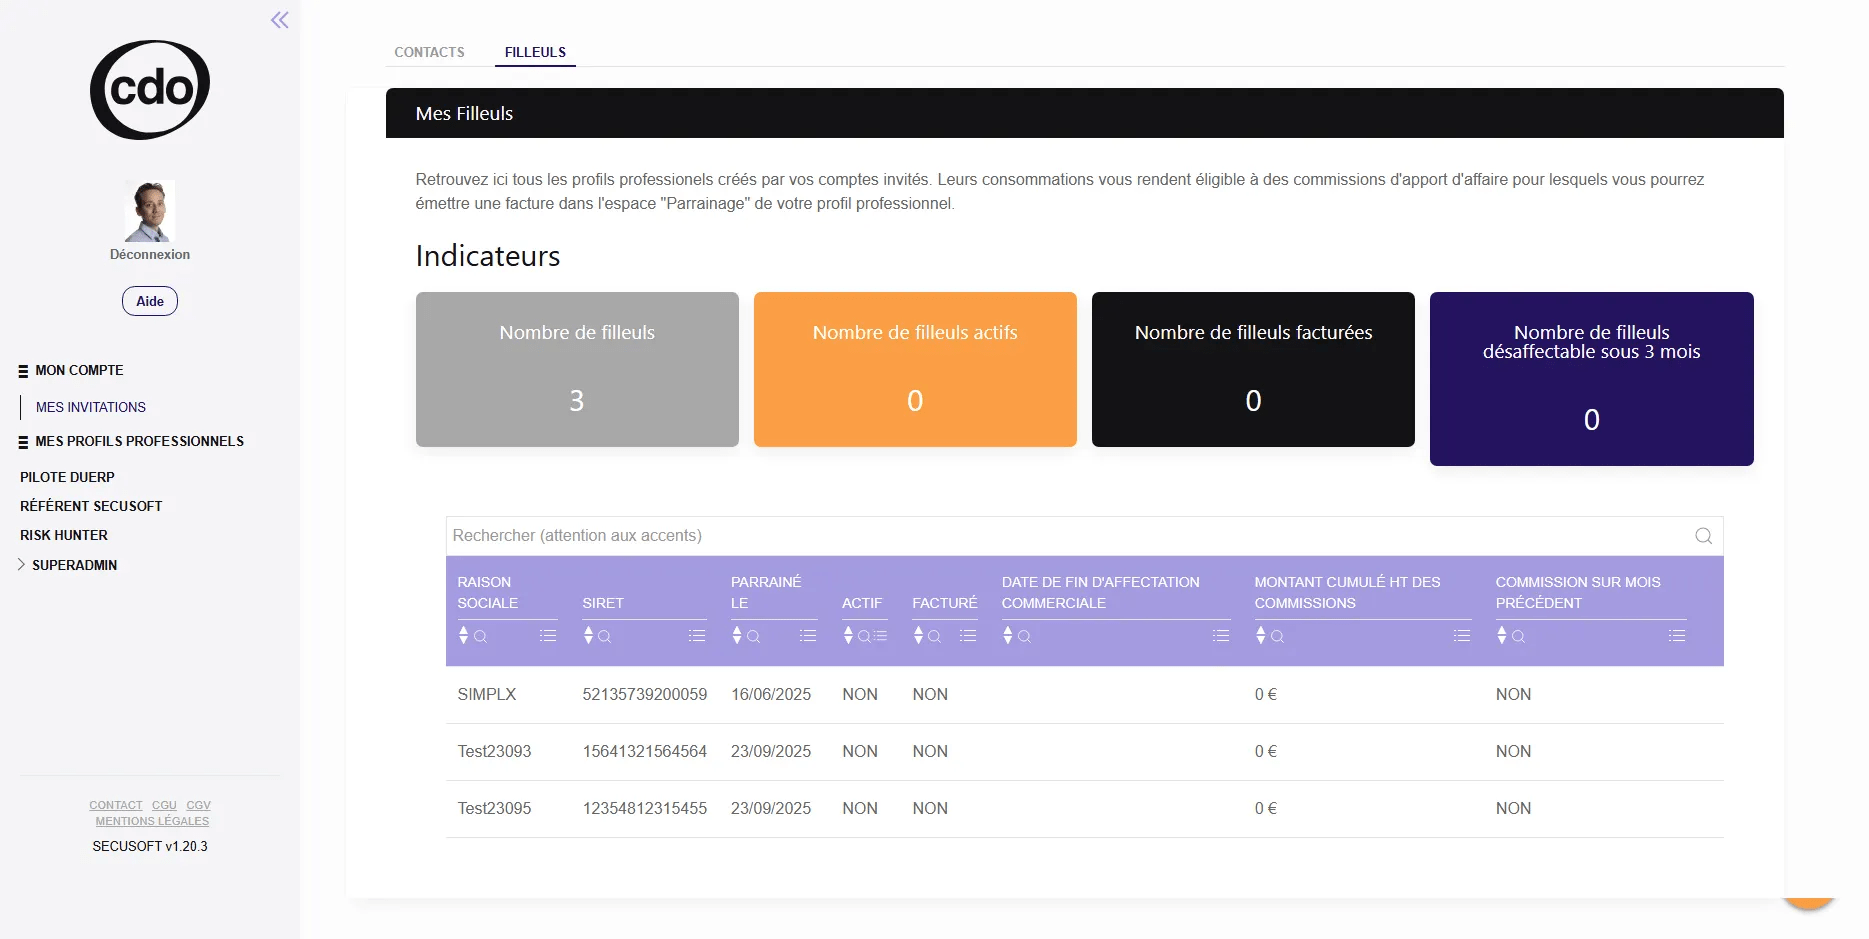Open filter list for Commission sur mois précédent
This screenshot has width=1869, height=939.
[1677, 636]
